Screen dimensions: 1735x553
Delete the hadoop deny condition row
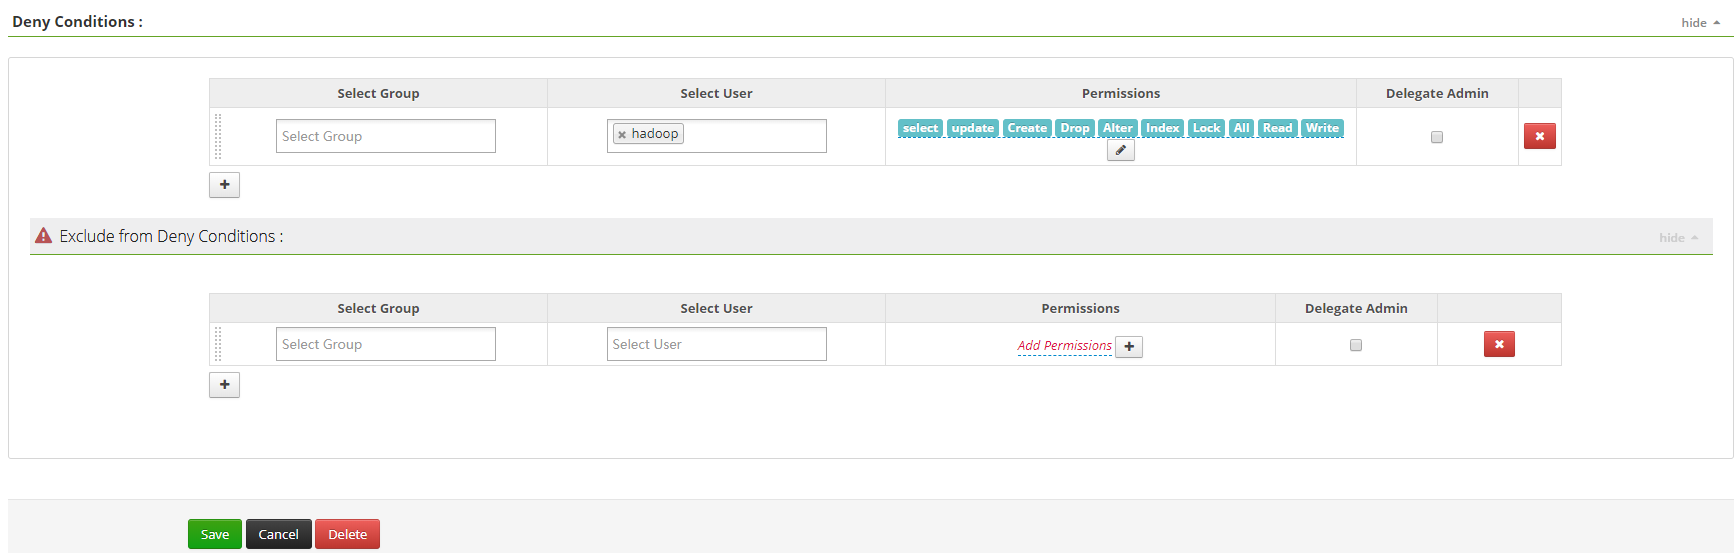click(x=1539, y=136)
